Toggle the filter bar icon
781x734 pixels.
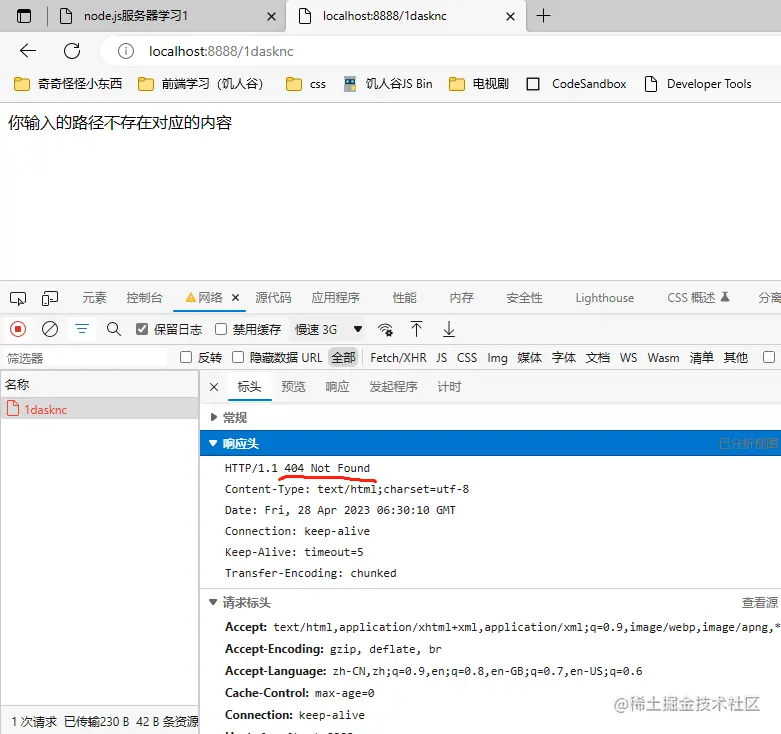[x=82, y=329]
